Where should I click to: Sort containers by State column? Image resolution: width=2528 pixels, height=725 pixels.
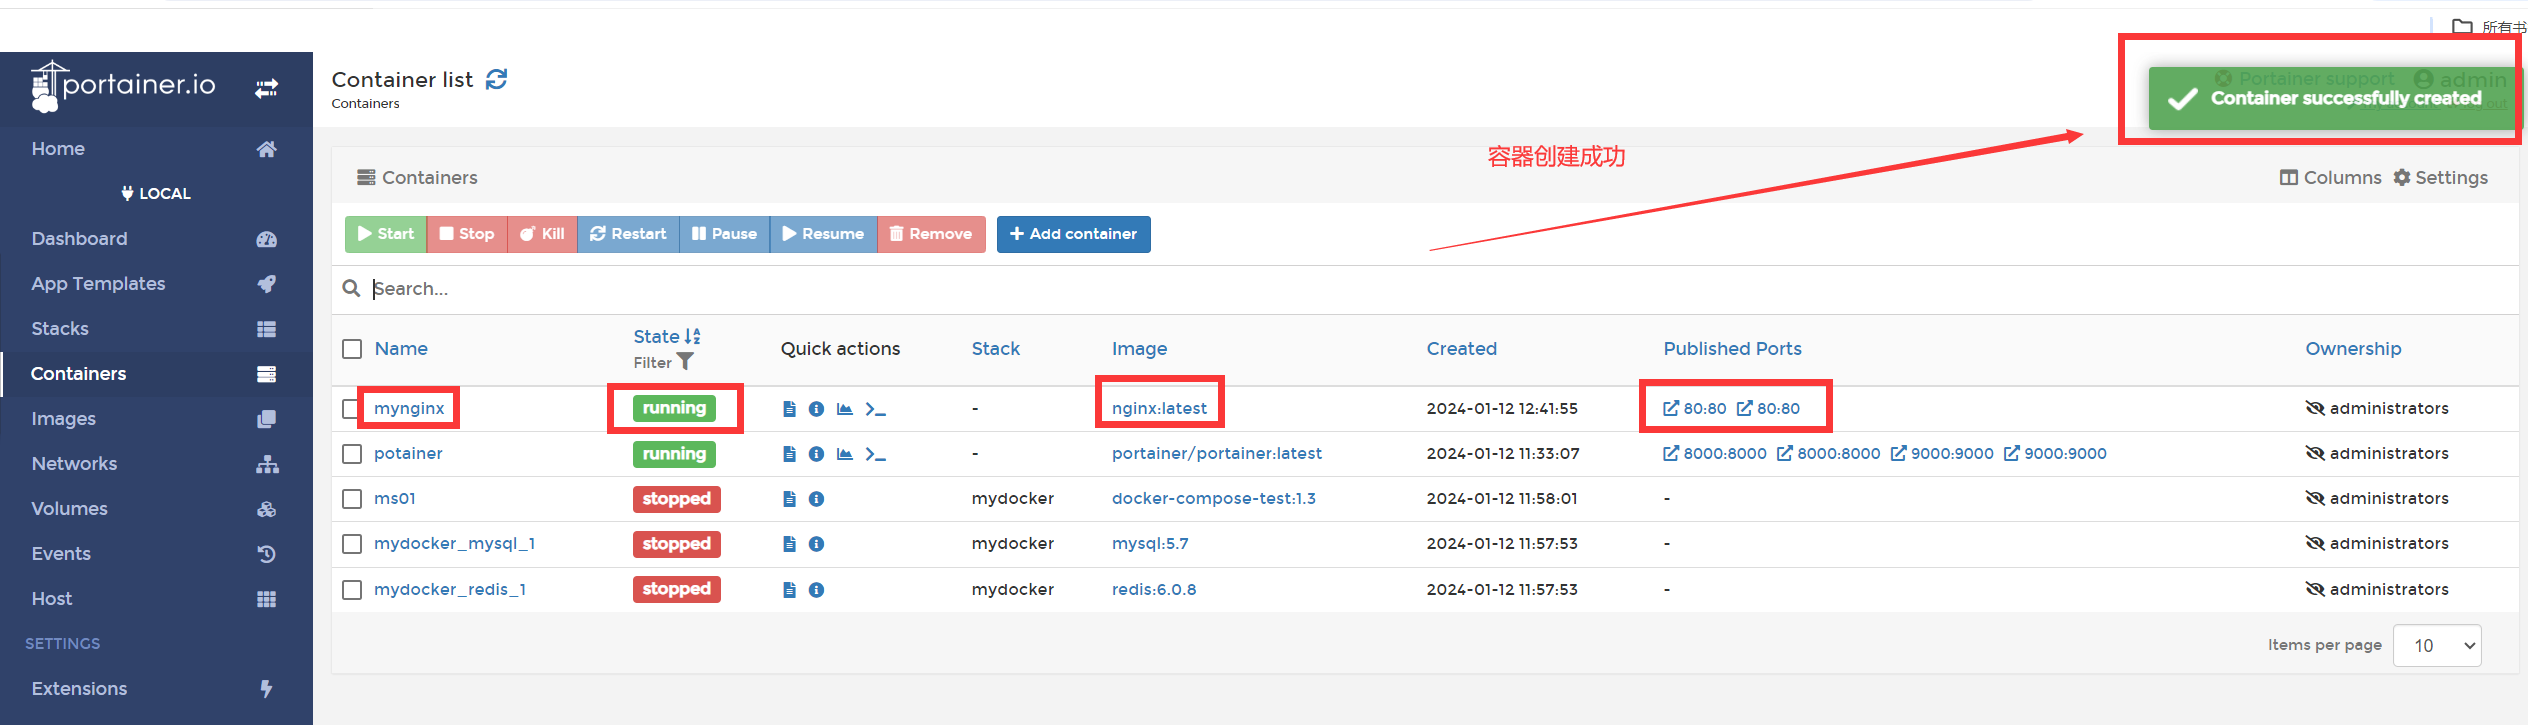(x=667, y=337)
